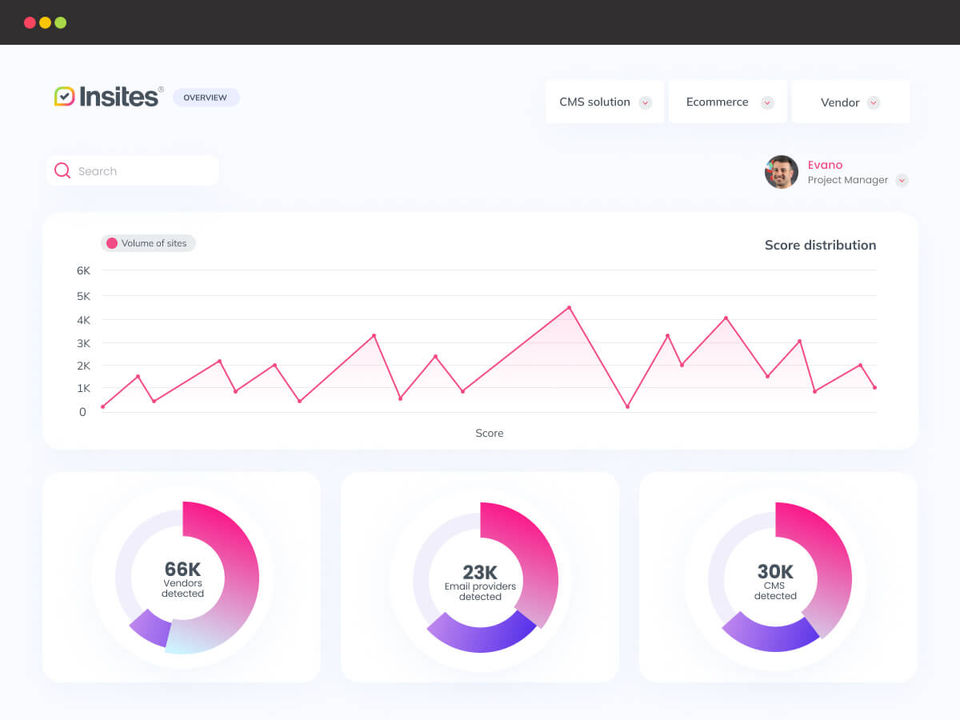
Task: Open the Ecommerce dropdown
Action: [x=727, y=102]
